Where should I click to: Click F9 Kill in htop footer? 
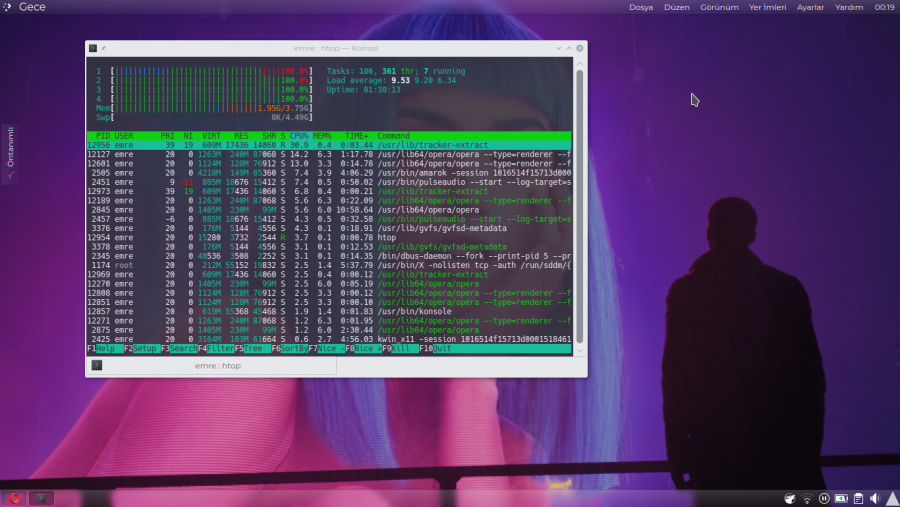pos(397,348)
